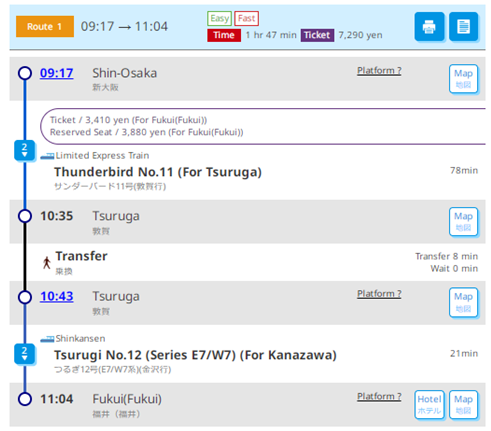Click the printer icon button

pyautogui.click(x=429, y=27)
